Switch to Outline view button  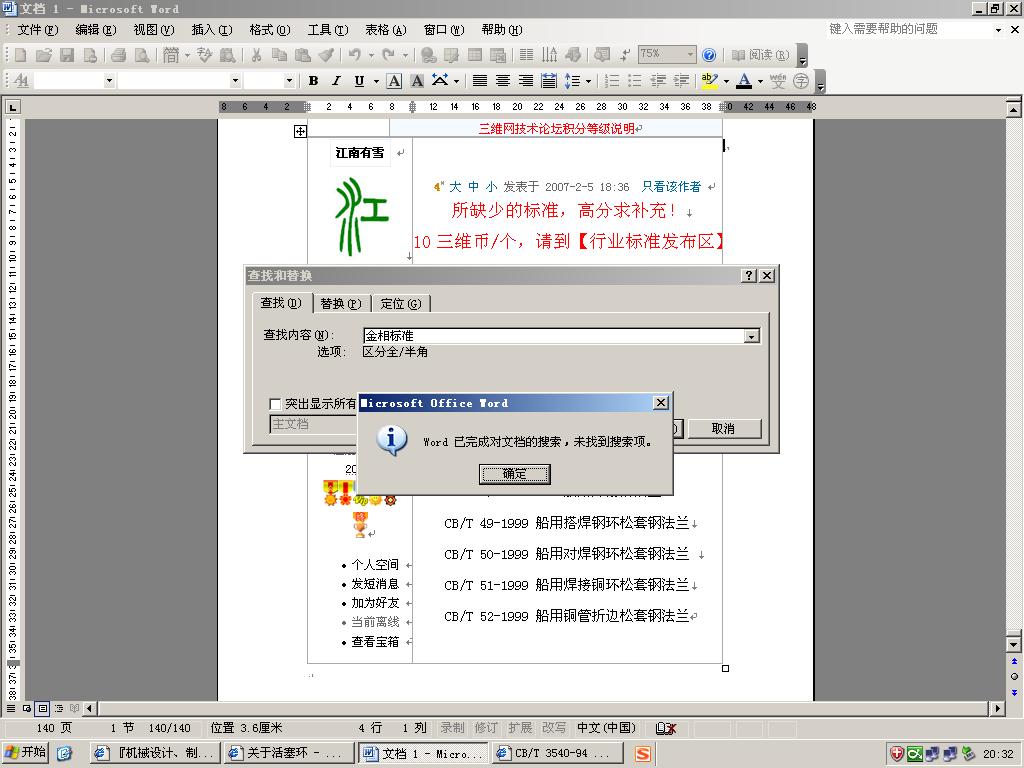pyautogui.click(x=59, y=708)
